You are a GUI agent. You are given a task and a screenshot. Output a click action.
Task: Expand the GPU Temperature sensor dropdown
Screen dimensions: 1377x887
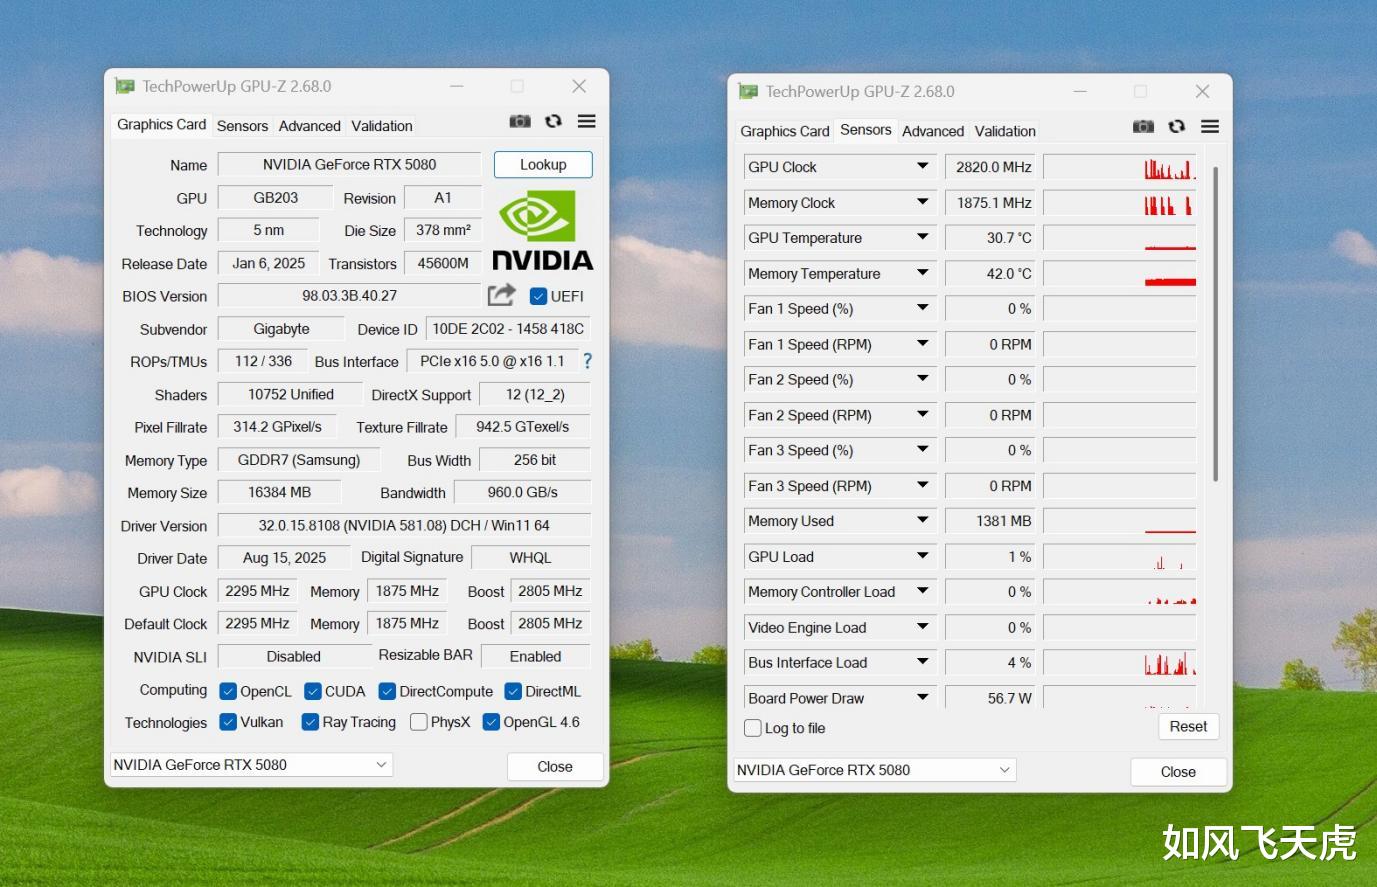pos(923,238)
